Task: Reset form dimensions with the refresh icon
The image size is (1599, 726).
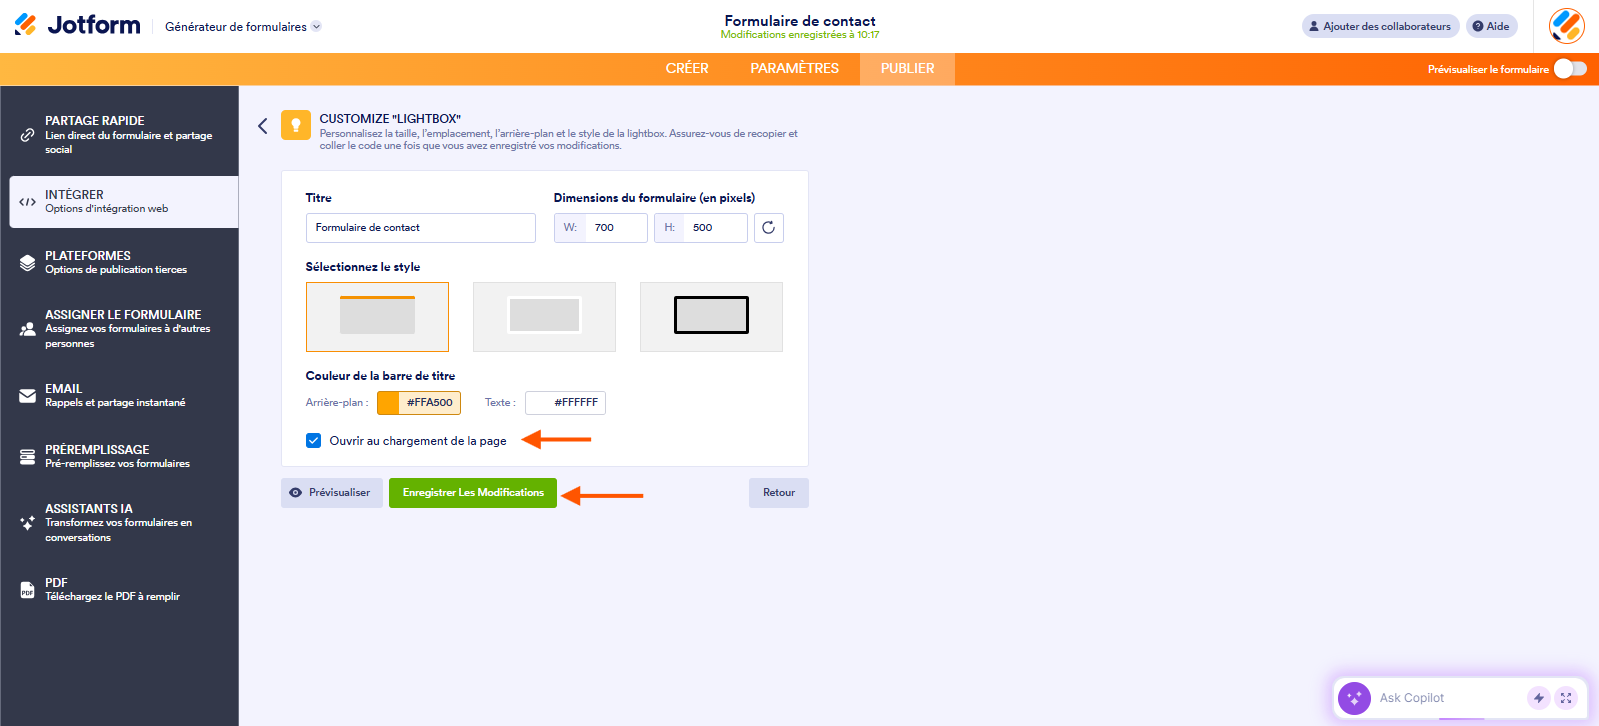Action: click(768, 228)
